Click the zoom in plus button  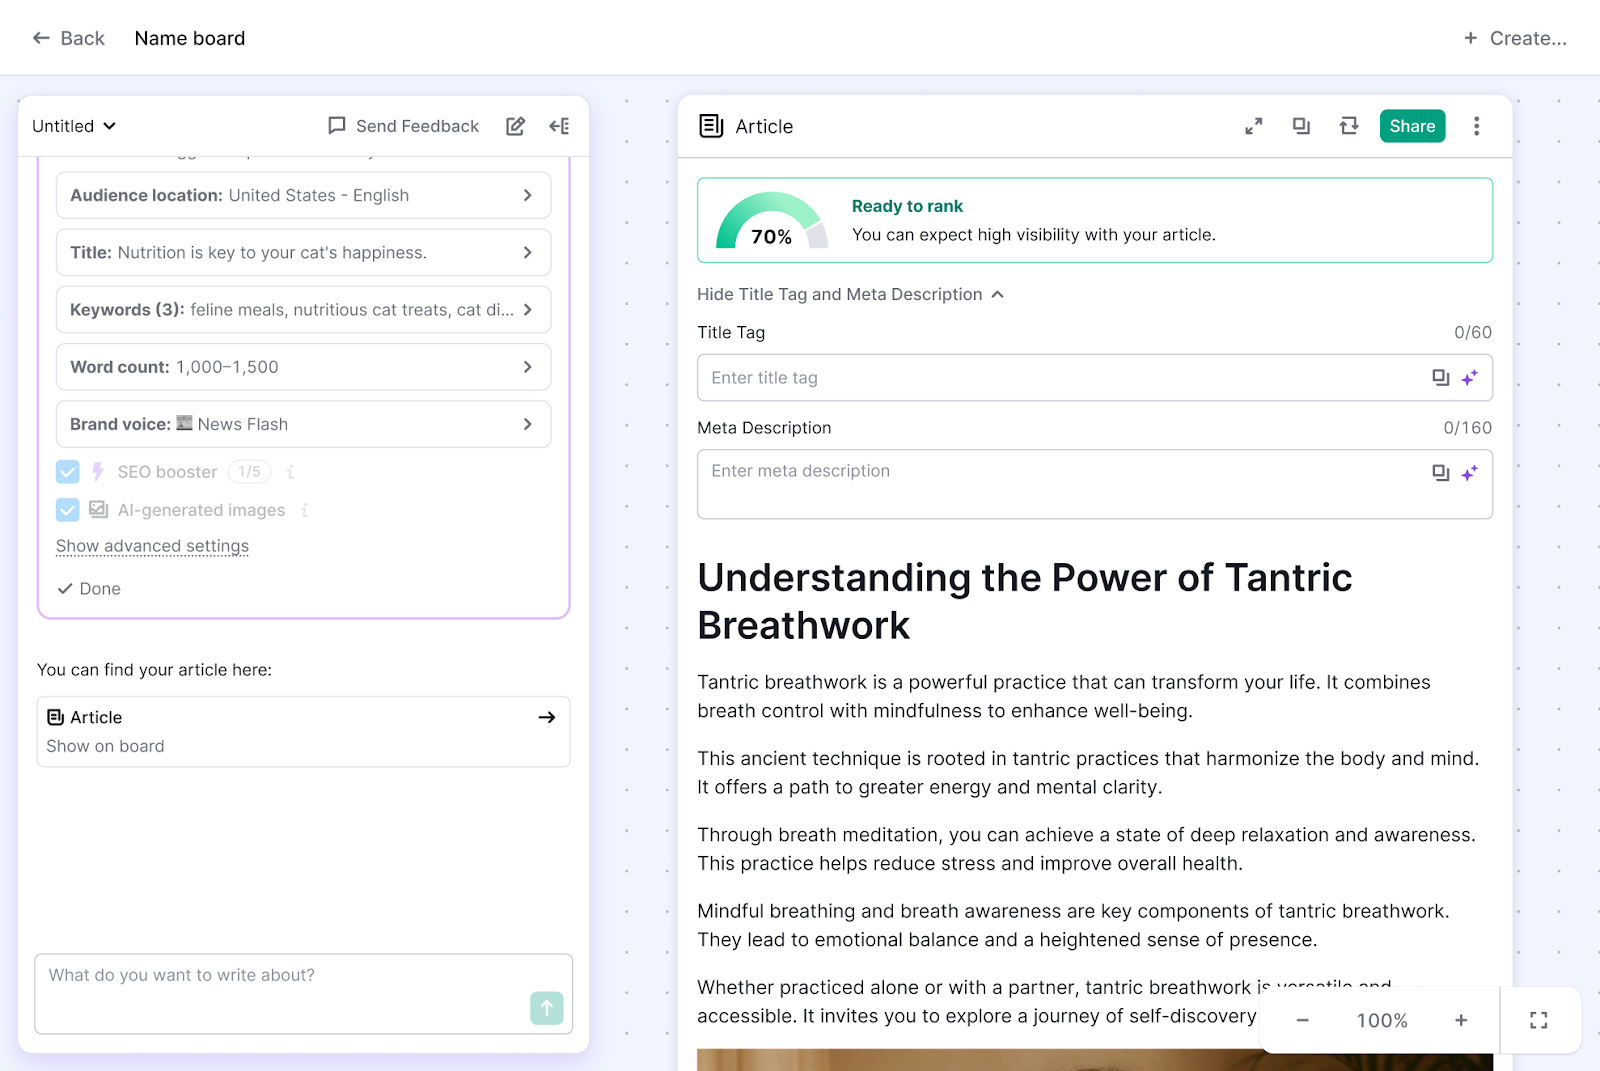pos(1461,1020)
